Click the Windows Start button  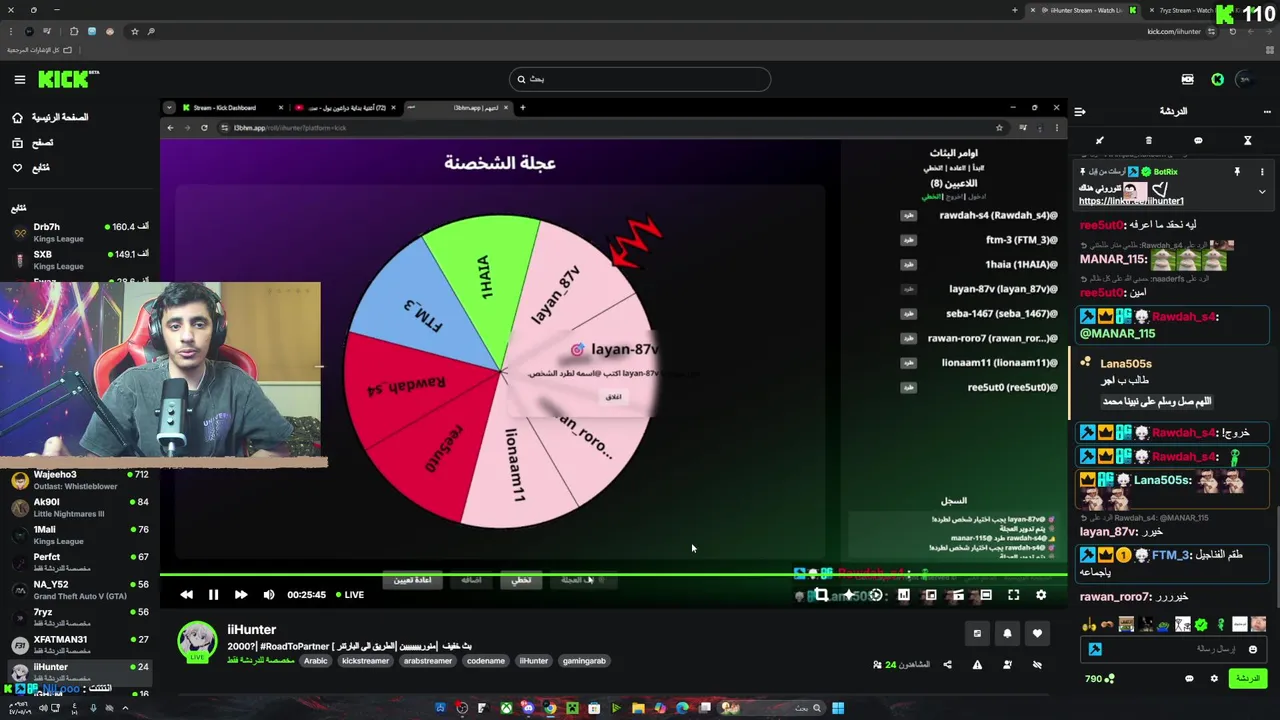click(838, 708)
